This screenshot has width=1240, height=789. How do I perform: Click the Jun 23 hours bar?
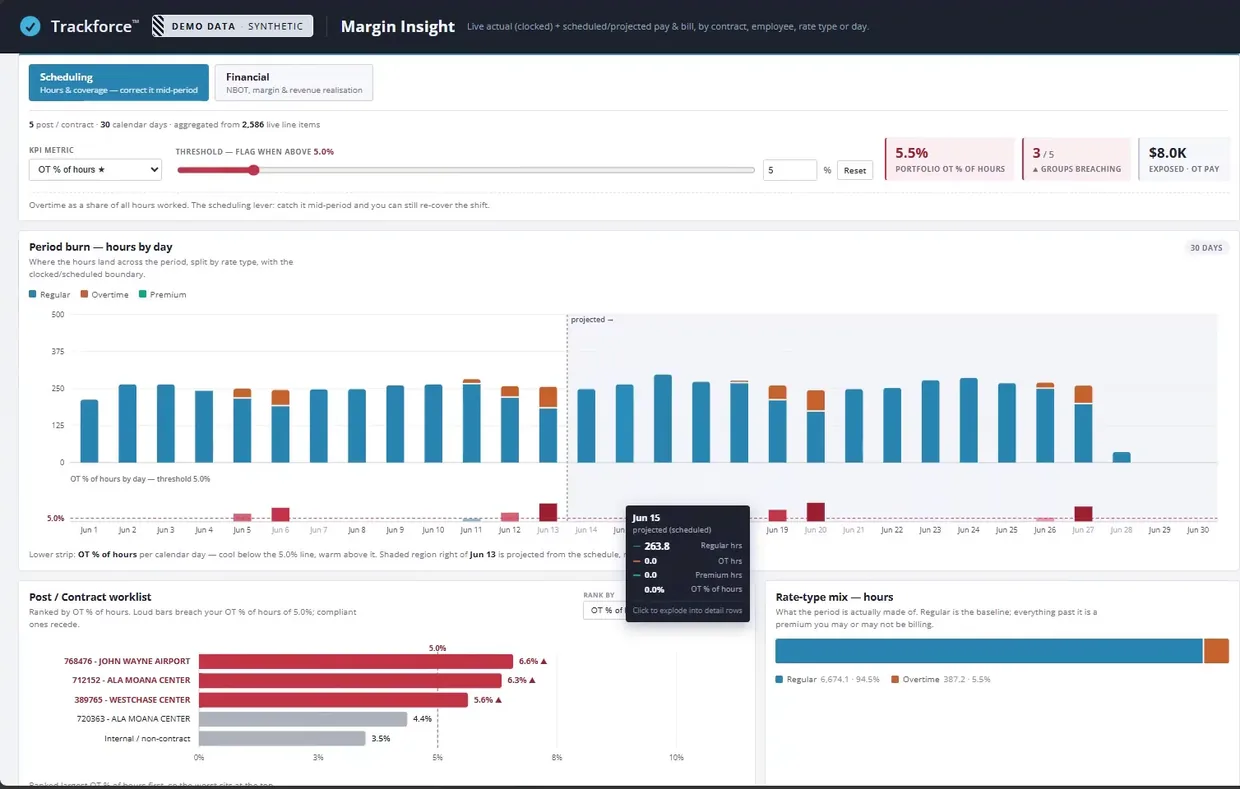tap(930, 422)
